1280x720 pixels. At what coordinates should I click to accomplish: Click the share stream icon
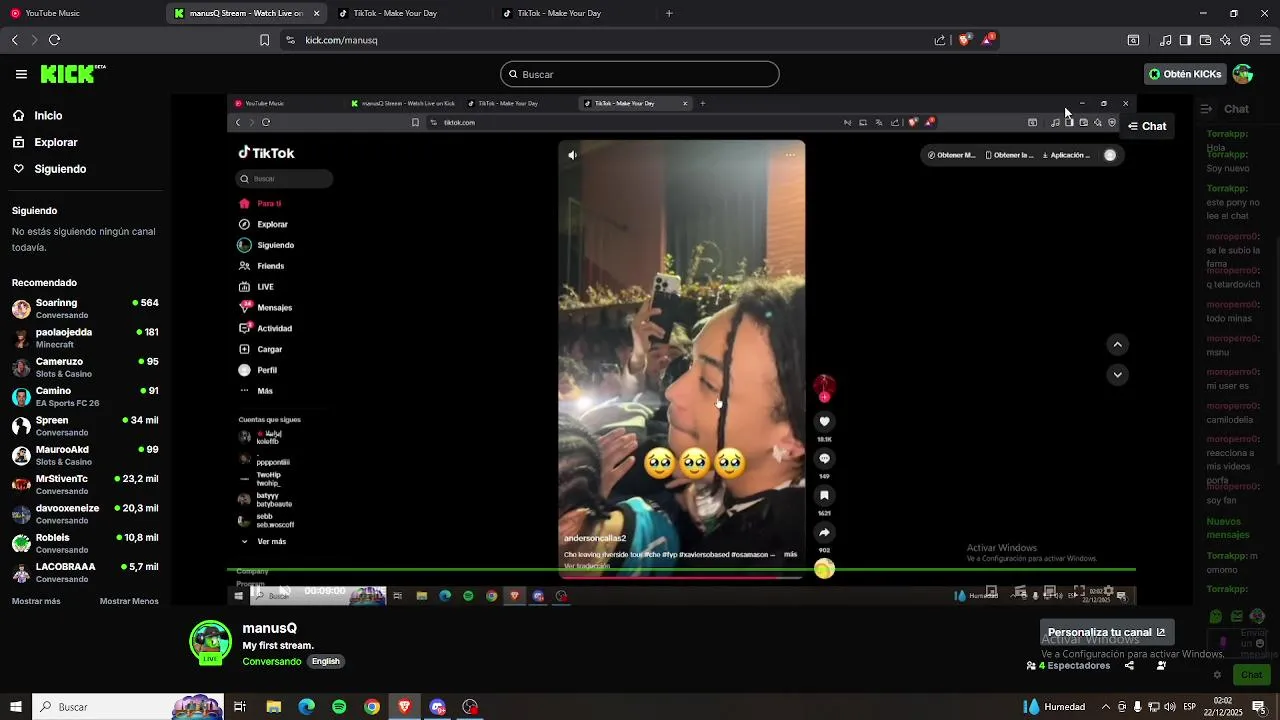coord(1129,666)
